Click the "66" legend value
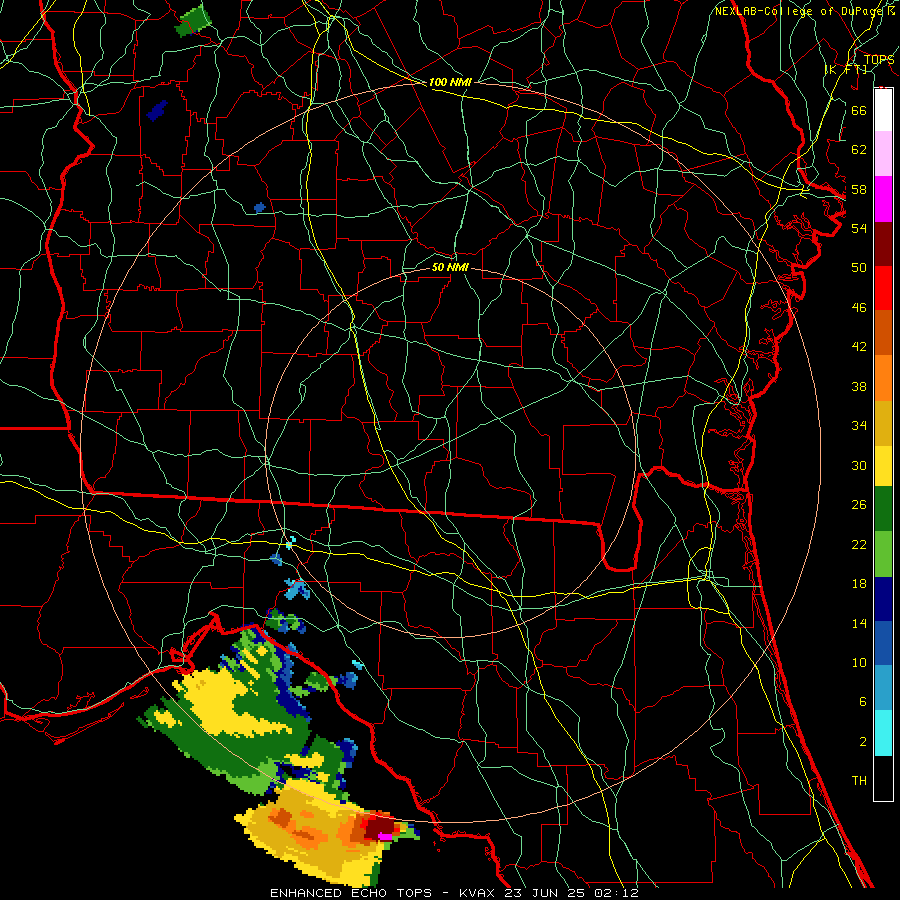 pos(859,110)
